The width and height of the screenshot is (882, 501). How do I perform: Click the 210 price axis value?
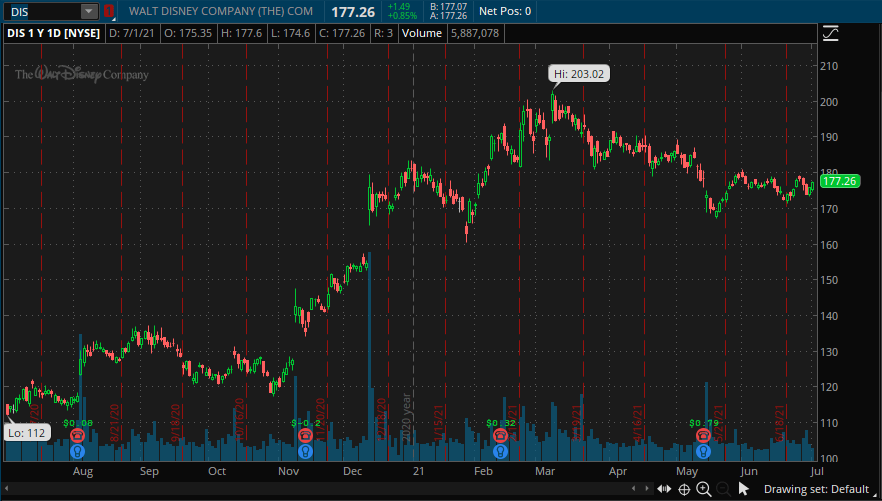(x=829, y=66)
